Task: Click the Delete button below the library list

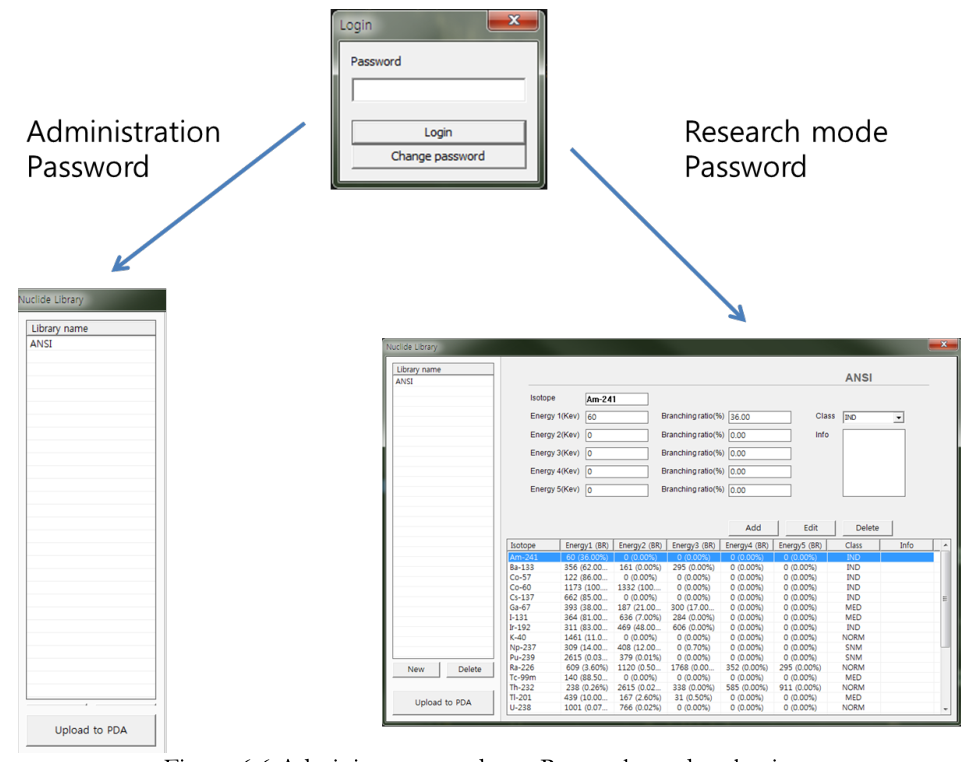Action: 470,669
